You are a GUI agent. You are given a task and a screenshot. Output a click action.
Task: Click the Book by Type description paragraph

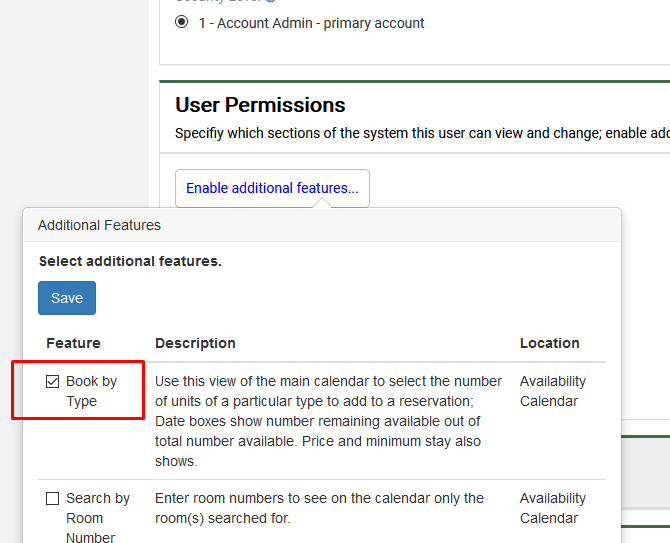click(329, 421)
